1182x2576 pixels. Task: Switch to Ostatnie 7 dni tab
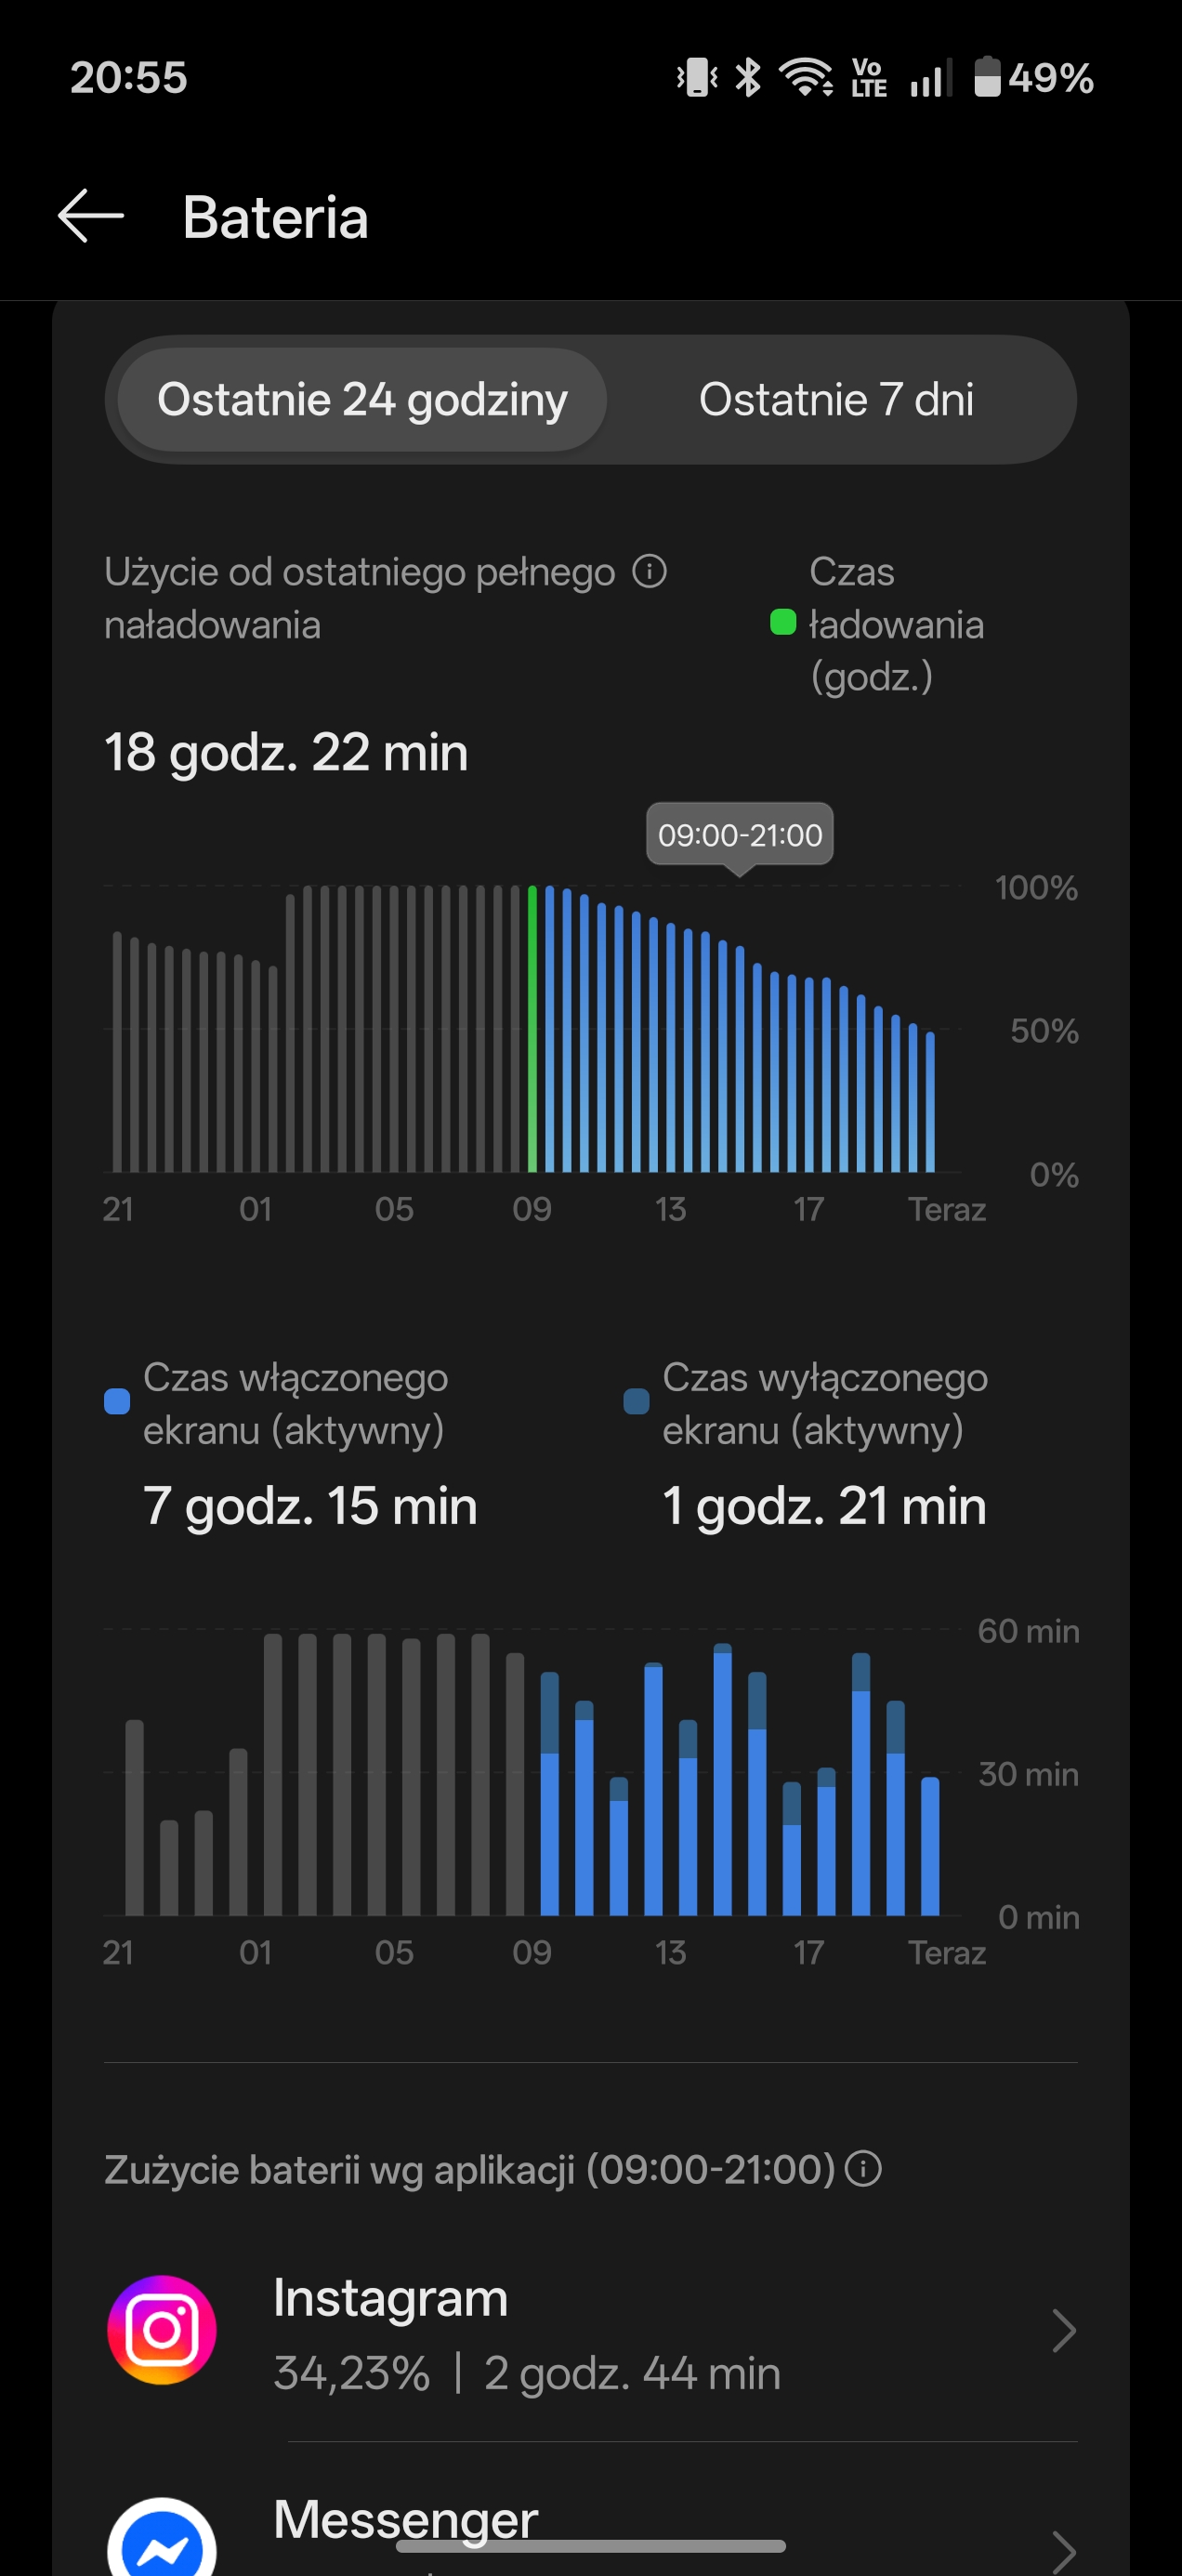[x=836, y=400]
